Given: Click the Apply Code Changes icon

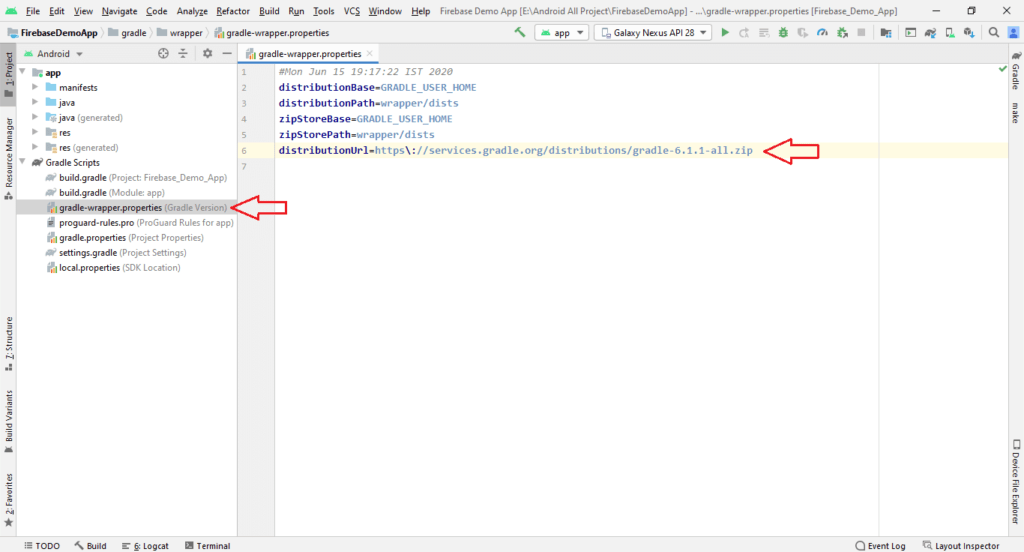Looking at the screenshot, I should (x=763, y=32).
